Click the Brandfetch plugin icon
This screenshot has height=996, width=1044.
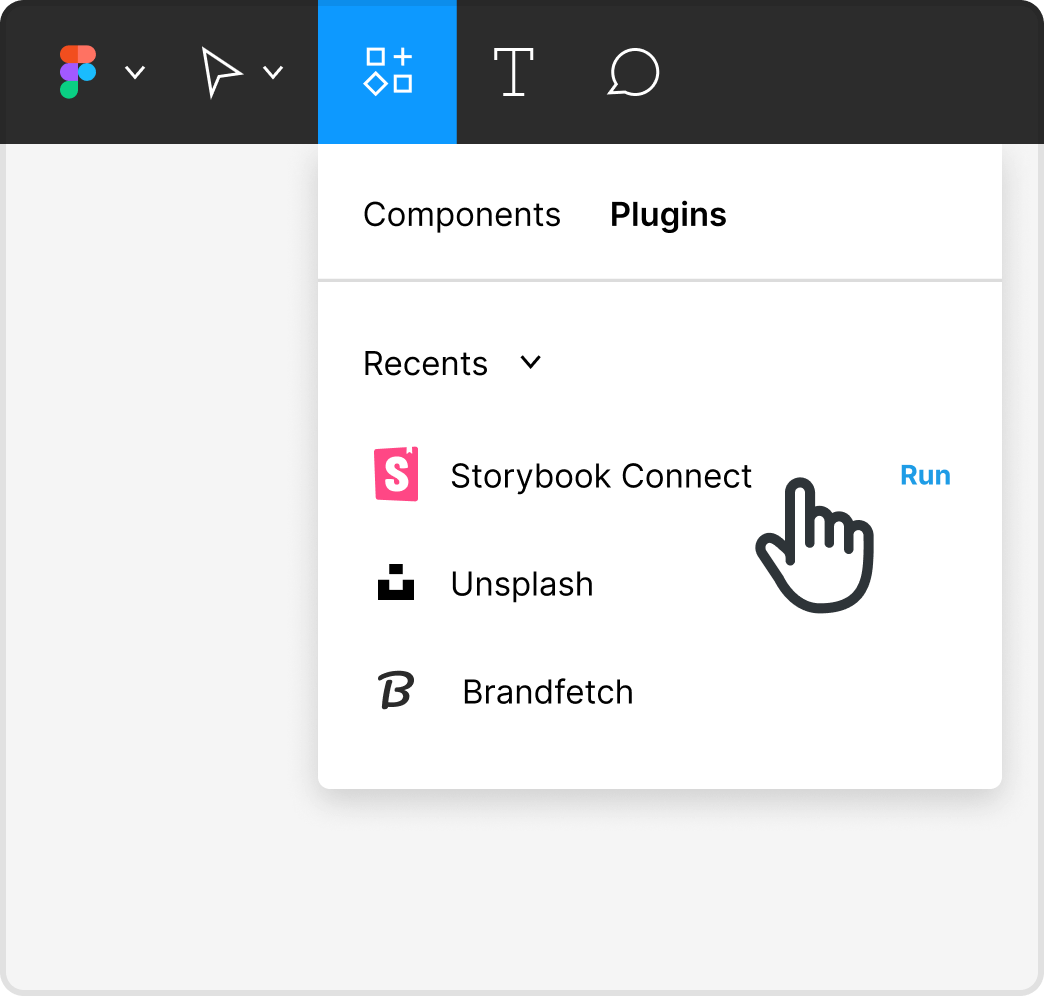coord(396,690)
